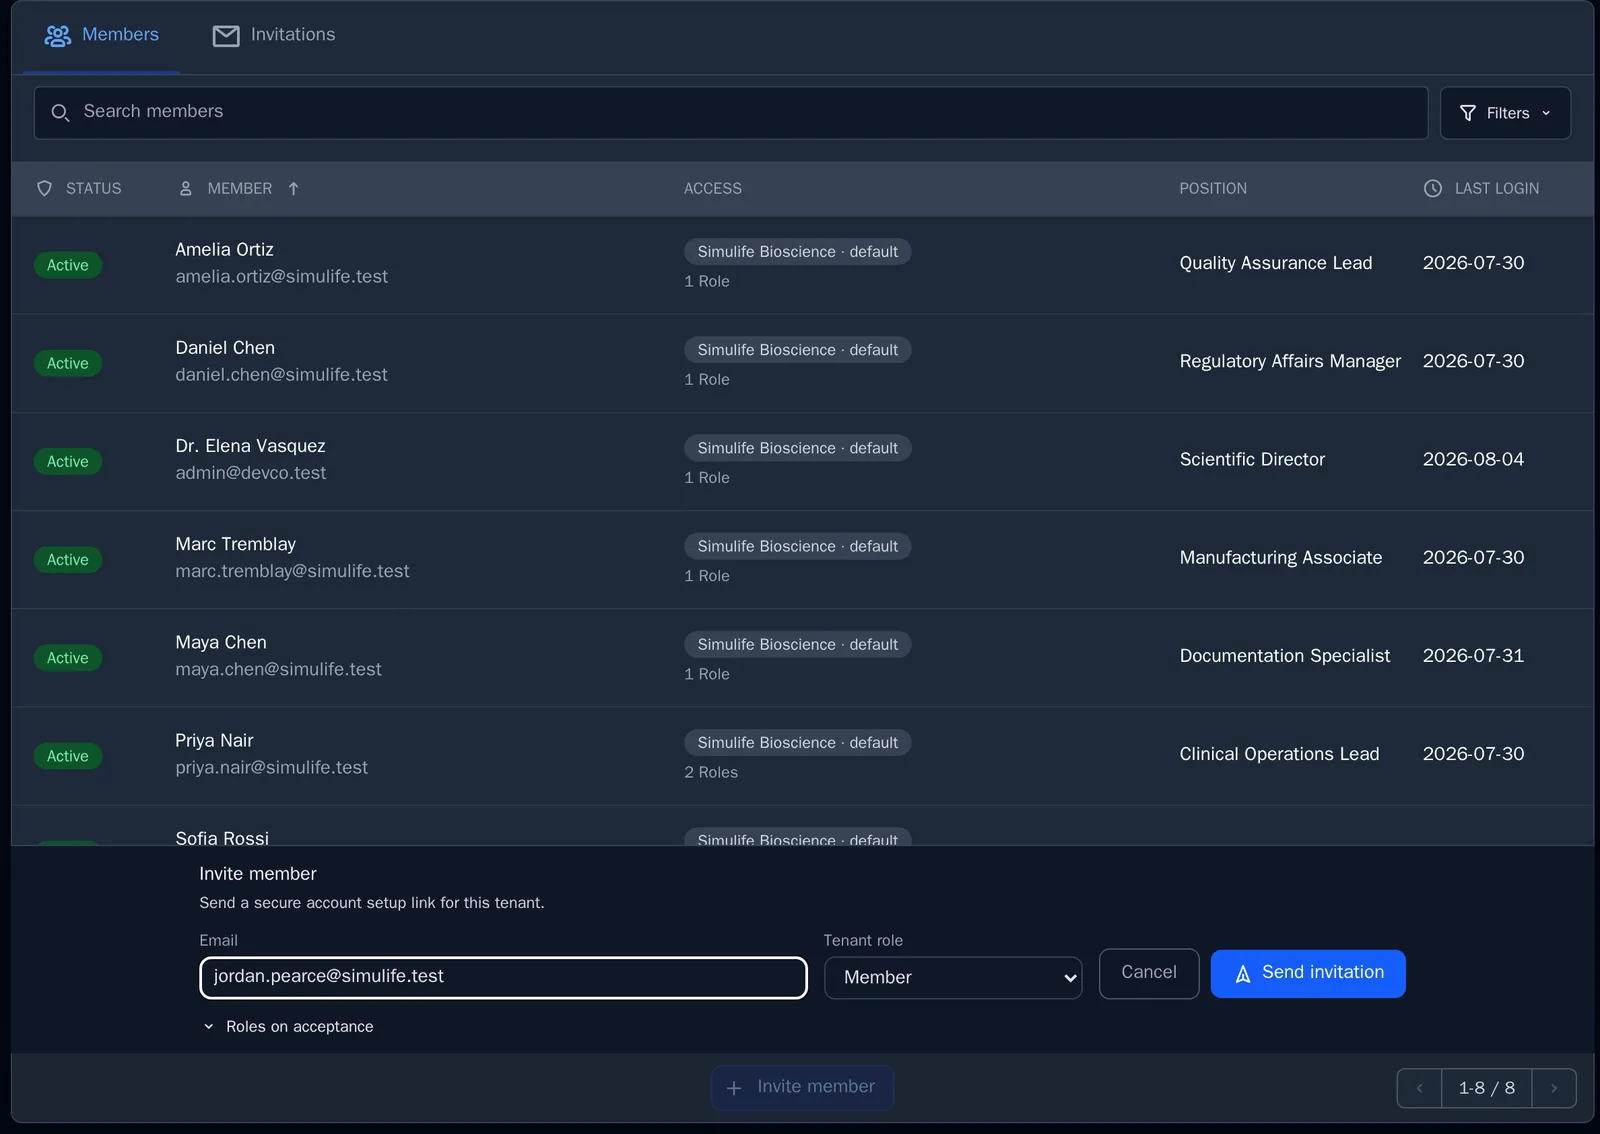This screenshot has width=1600, height=1134.
Task: Click the Invite member button at bottom
Action: coord(802,1087)
